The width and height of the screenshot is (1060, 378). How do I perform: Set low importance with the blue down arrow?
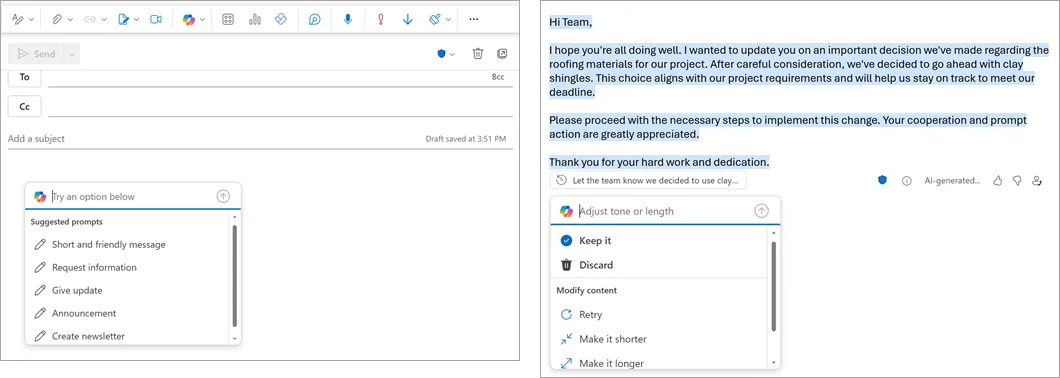[408, 20]
